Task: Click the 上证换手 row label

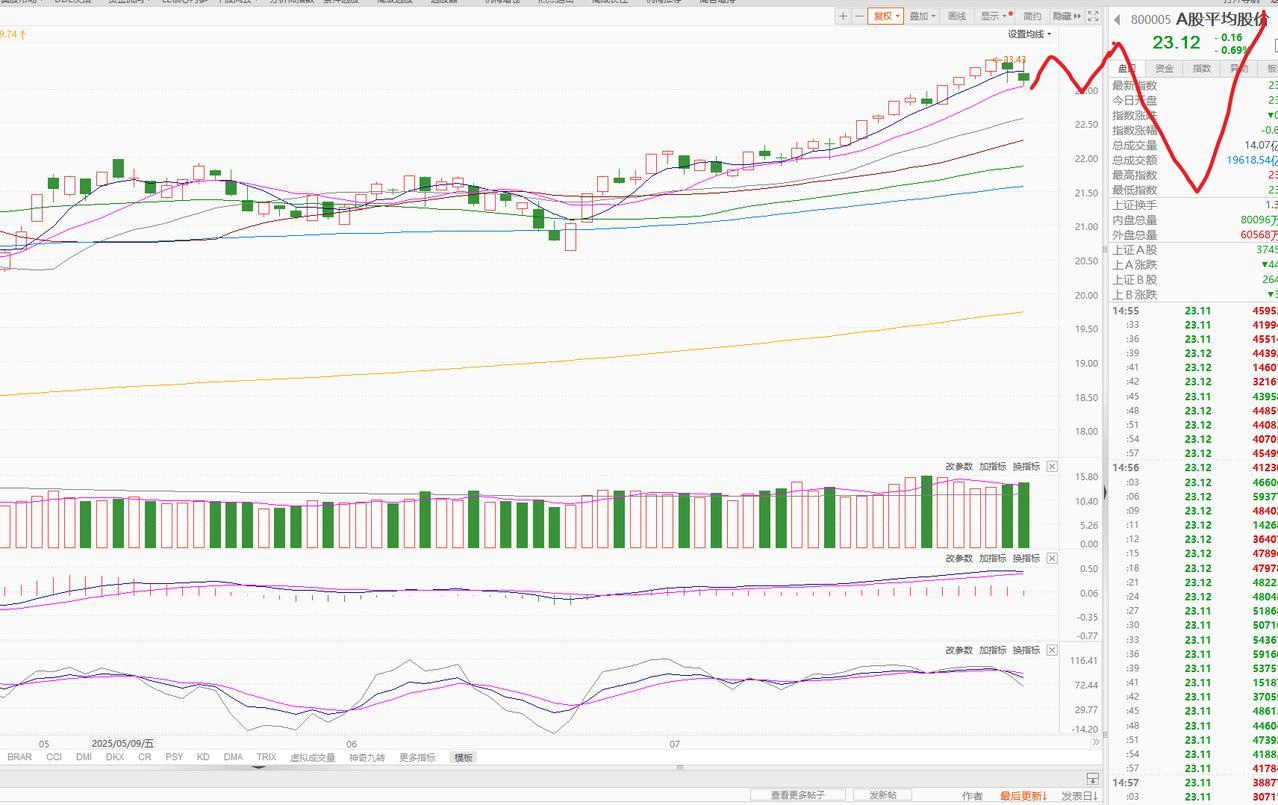Action: [1134, 205]
